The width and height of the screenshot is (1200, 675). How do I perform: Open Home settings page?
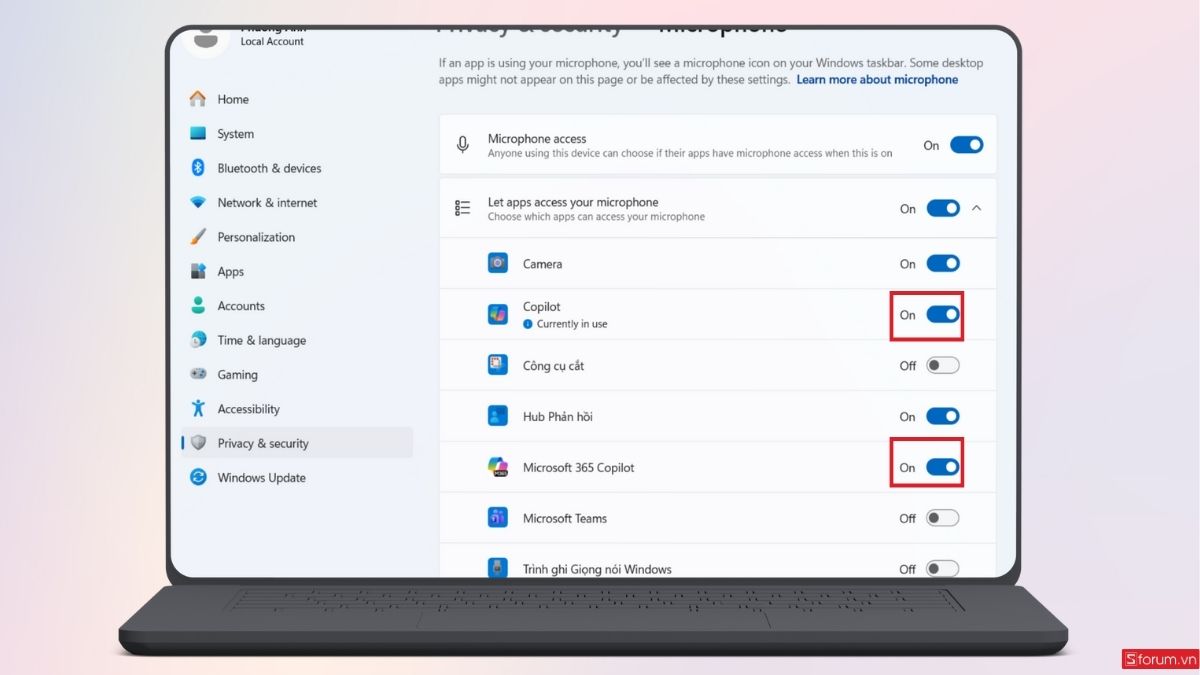pyautogui.click(x=296, y=99)
